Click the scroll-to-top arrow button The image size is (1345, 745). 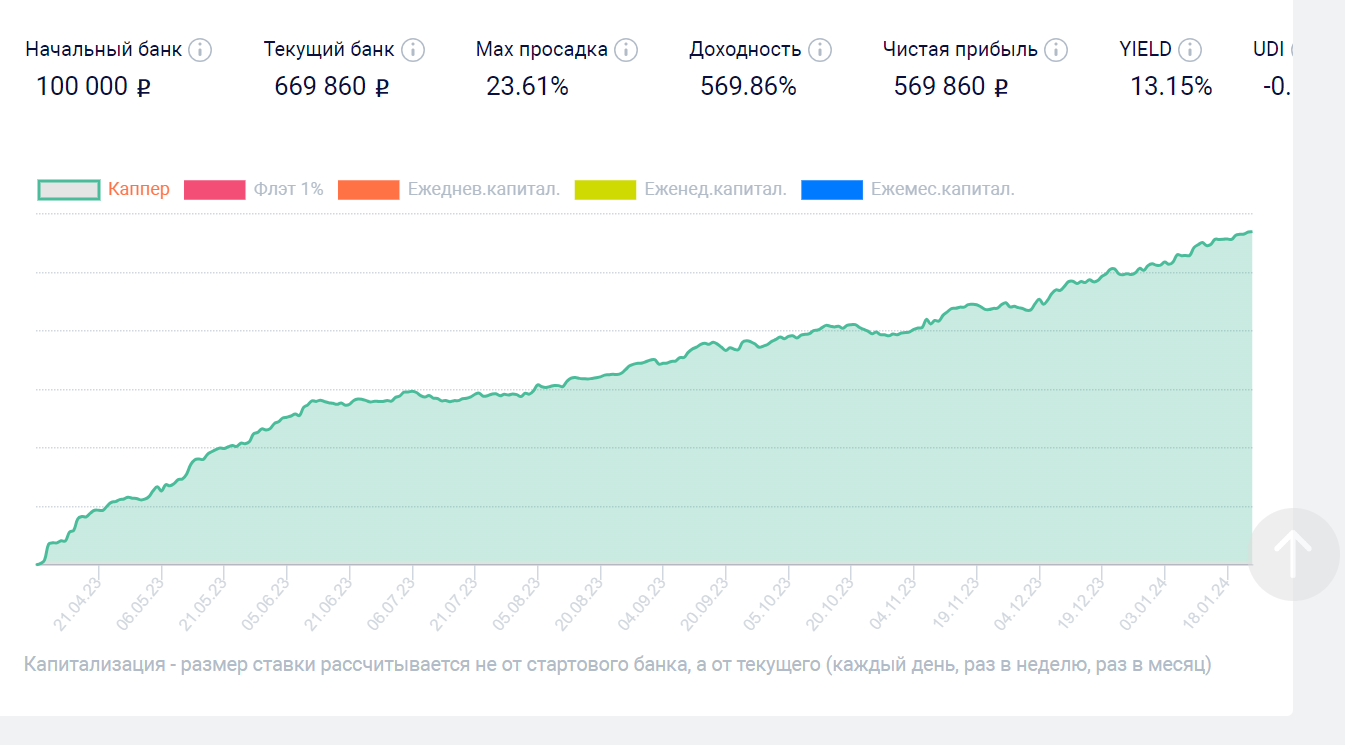pos(1294,555)
